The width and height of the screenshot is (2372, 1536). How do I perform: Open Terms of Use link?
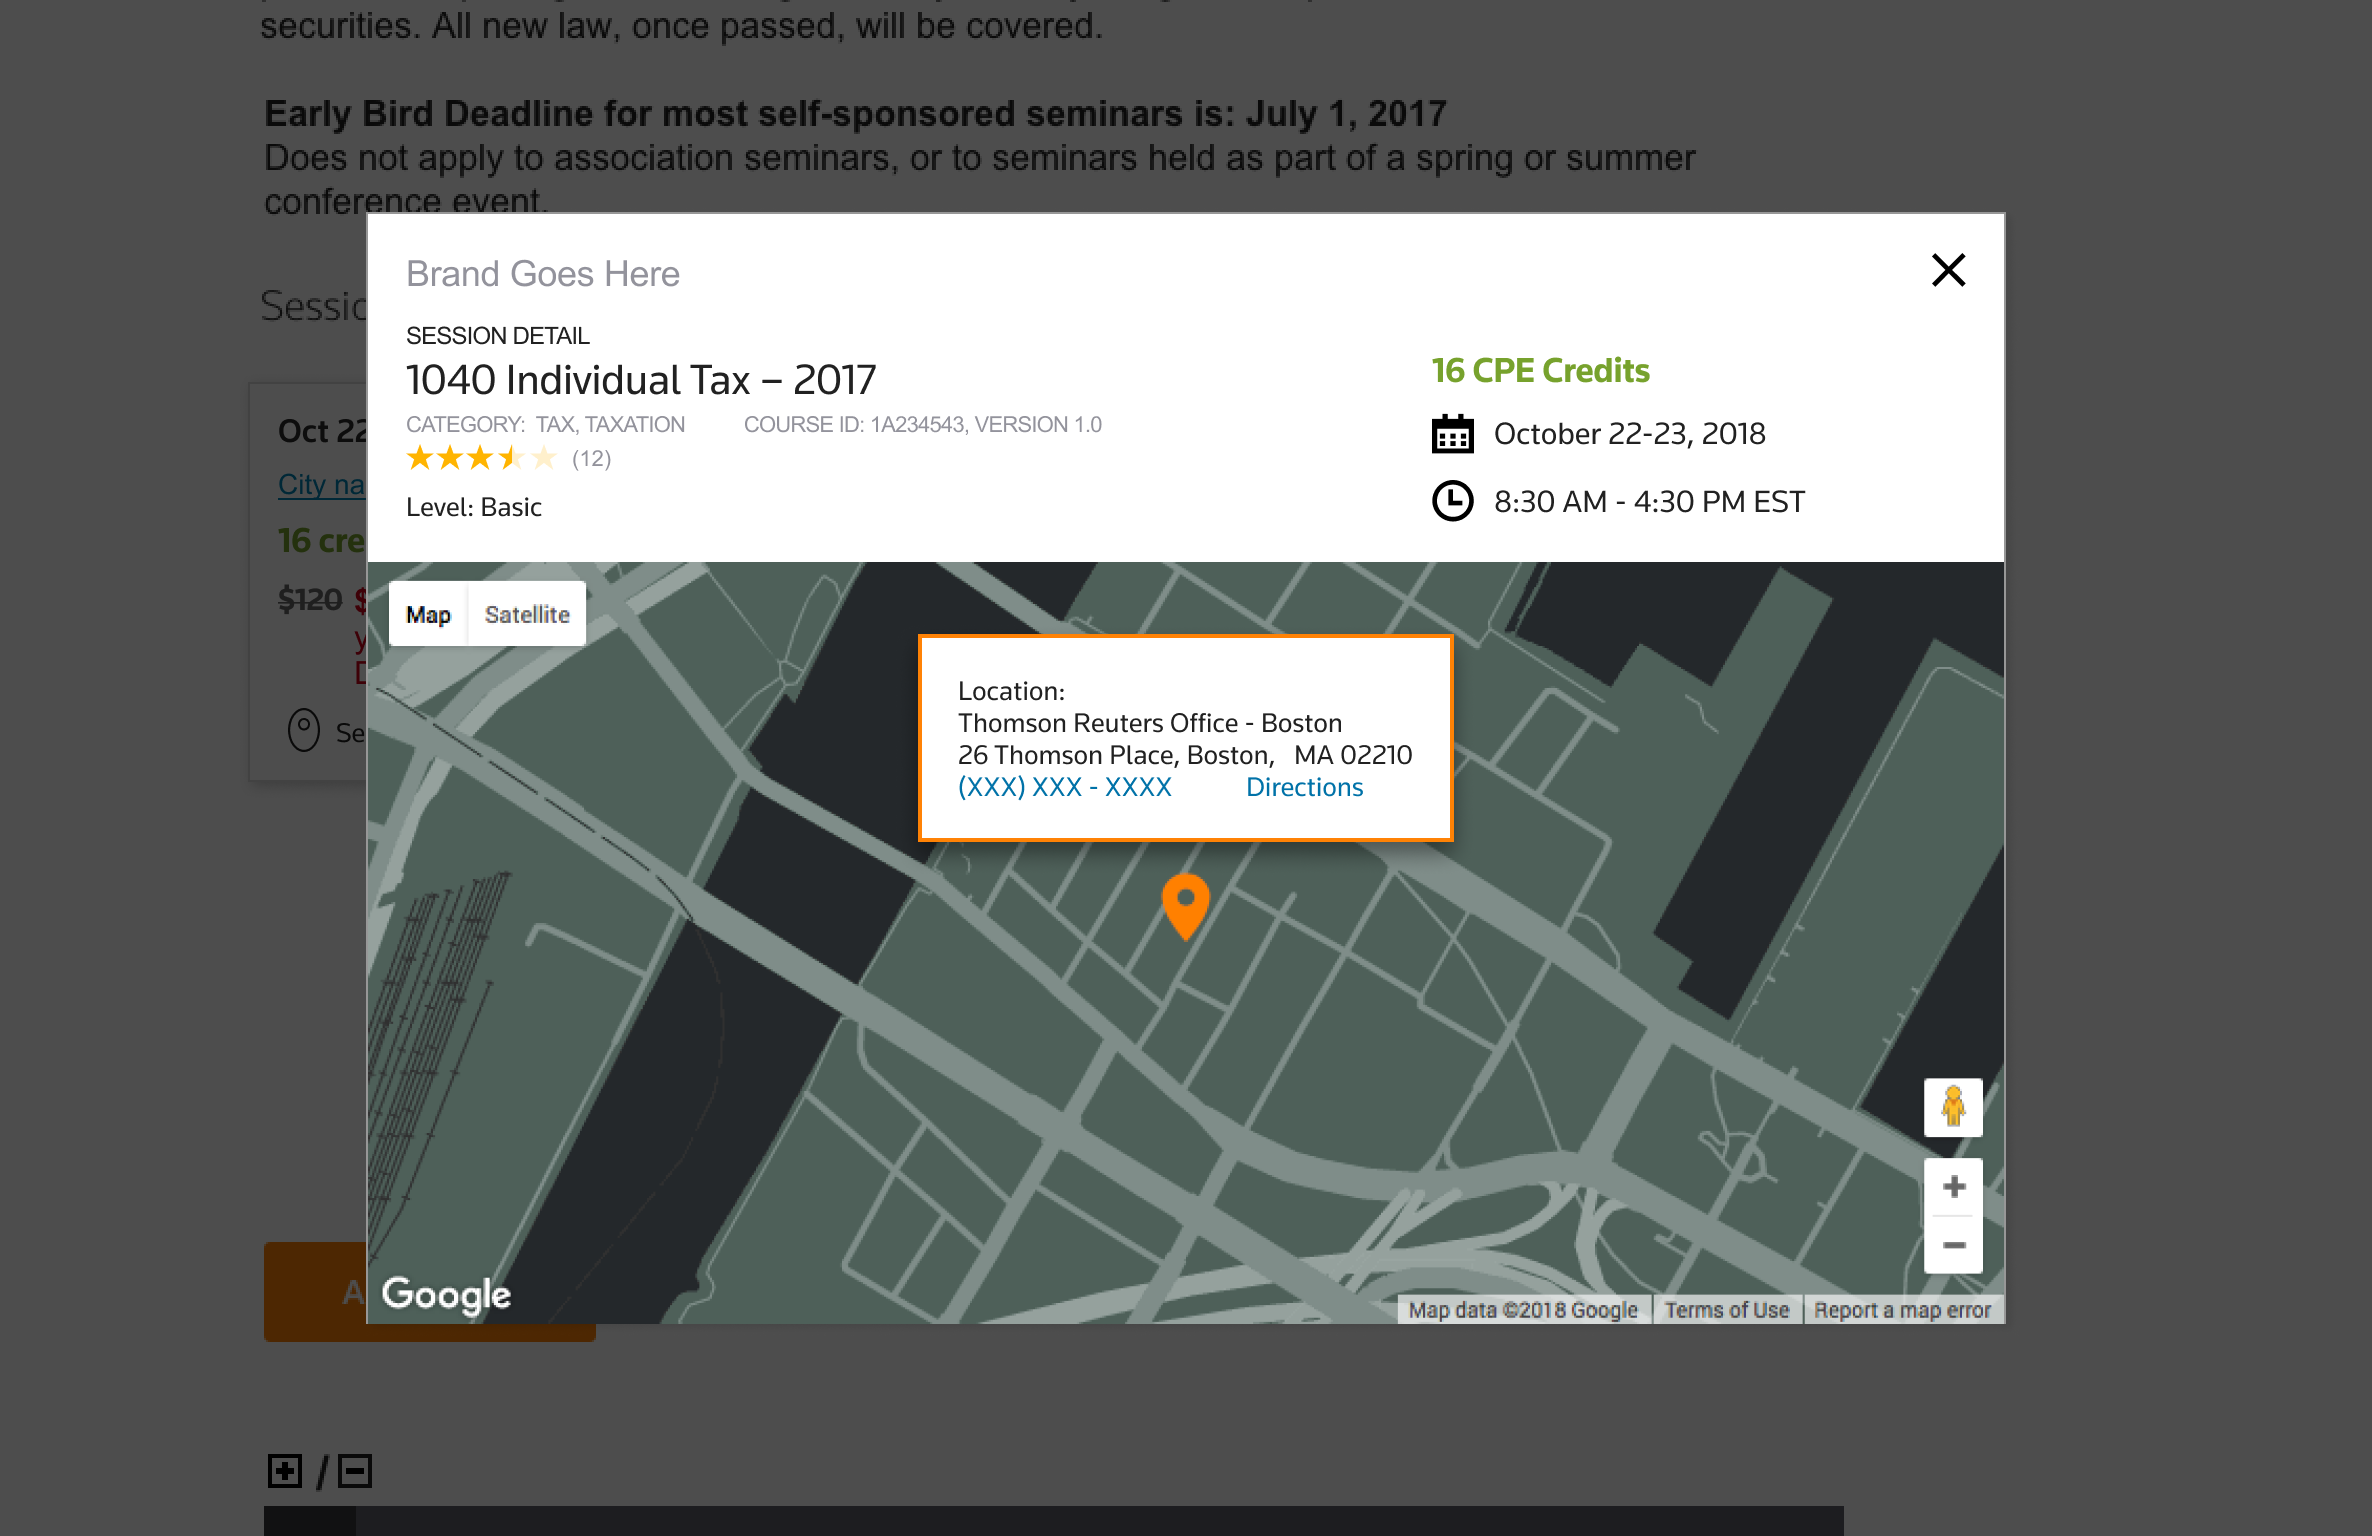pos(1726,1310)
